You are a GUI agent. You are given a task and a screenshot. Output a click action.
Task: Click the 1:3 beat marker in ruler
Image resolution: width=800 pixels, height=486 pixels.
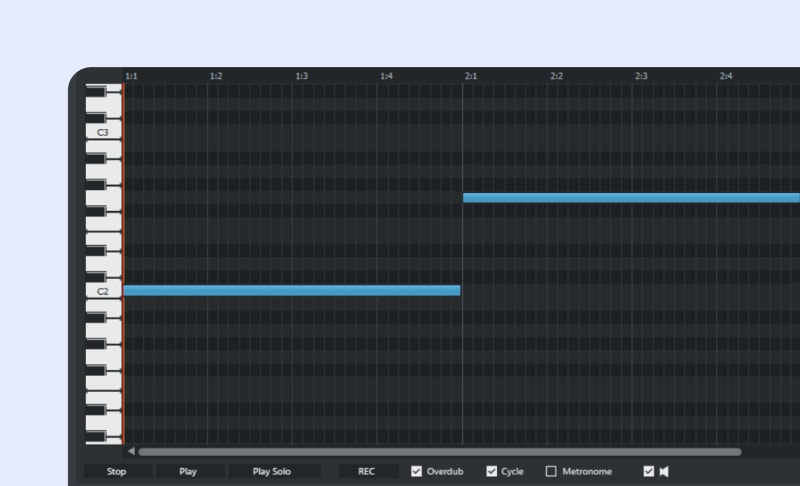click(301, 76)
